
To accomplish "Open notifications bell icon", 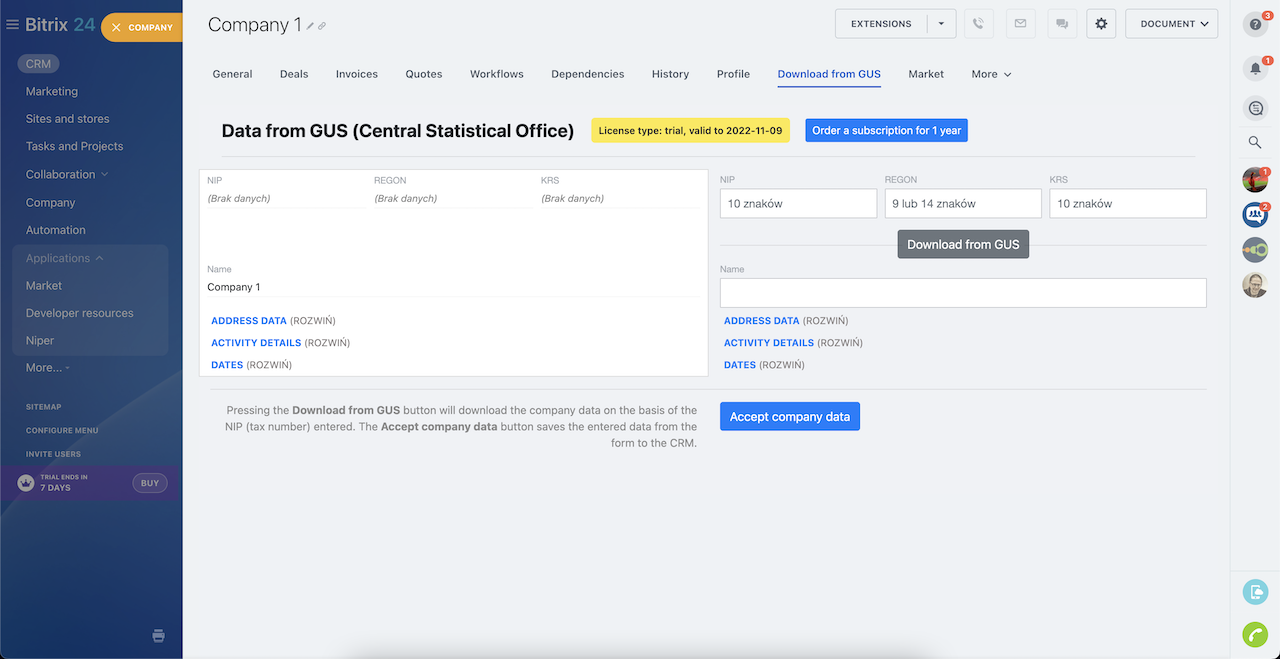I will [1255, 69].
